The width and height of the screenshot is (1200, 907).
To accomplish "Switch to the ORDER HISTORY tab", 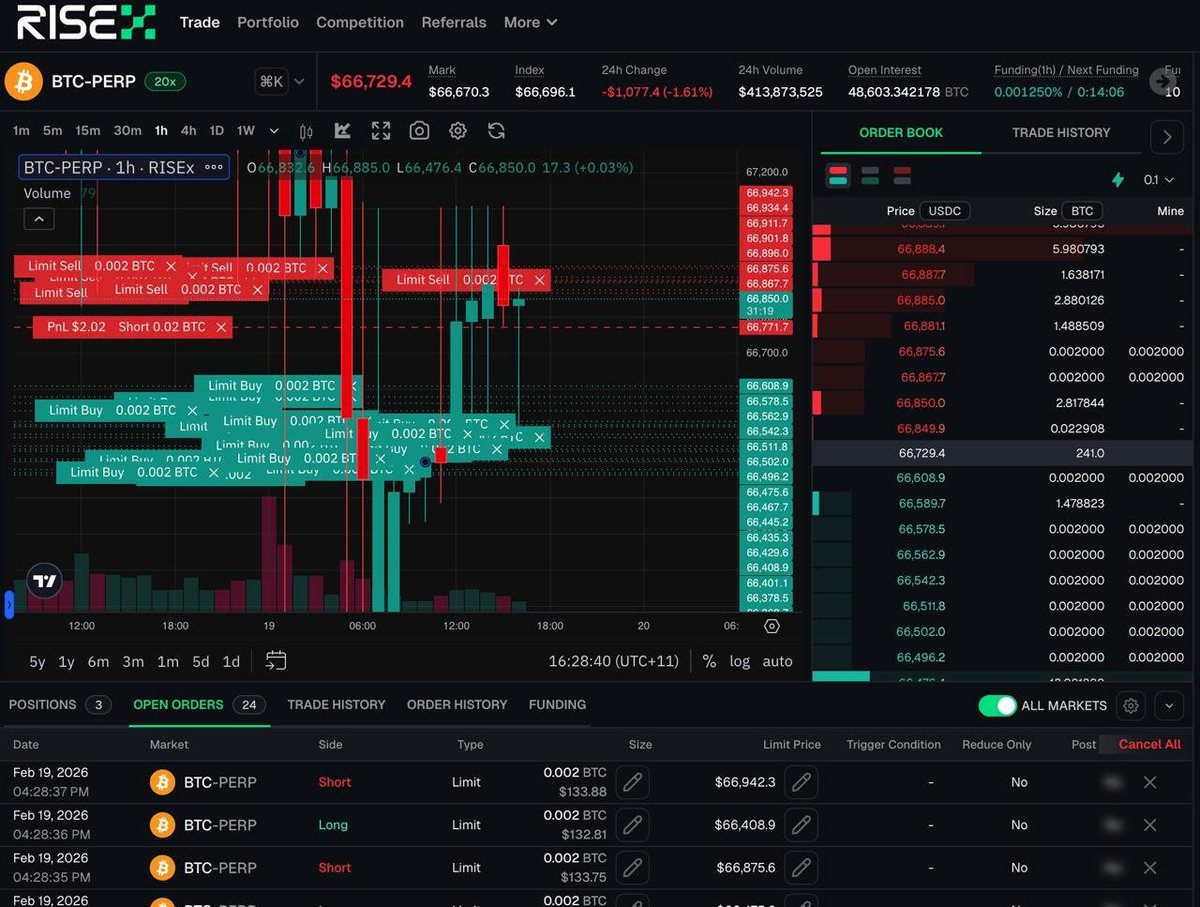I will pyautogui.click(x=457, y=705).
